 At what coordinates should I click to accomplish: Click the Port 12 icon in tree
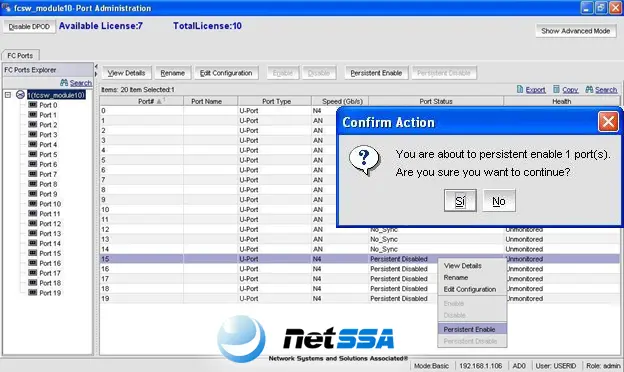coord(33,223)
